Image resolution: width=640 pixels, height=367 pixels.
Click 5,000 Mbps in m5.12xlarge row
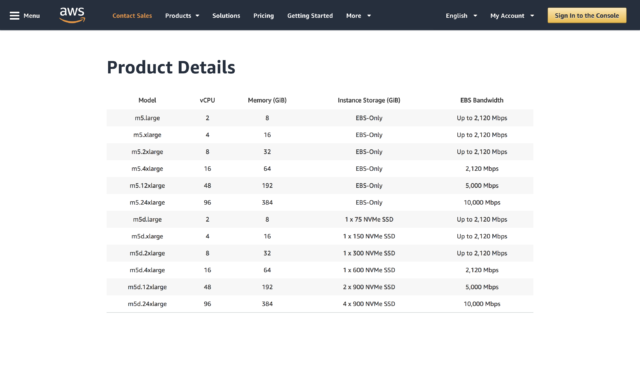tap(482, 186)
